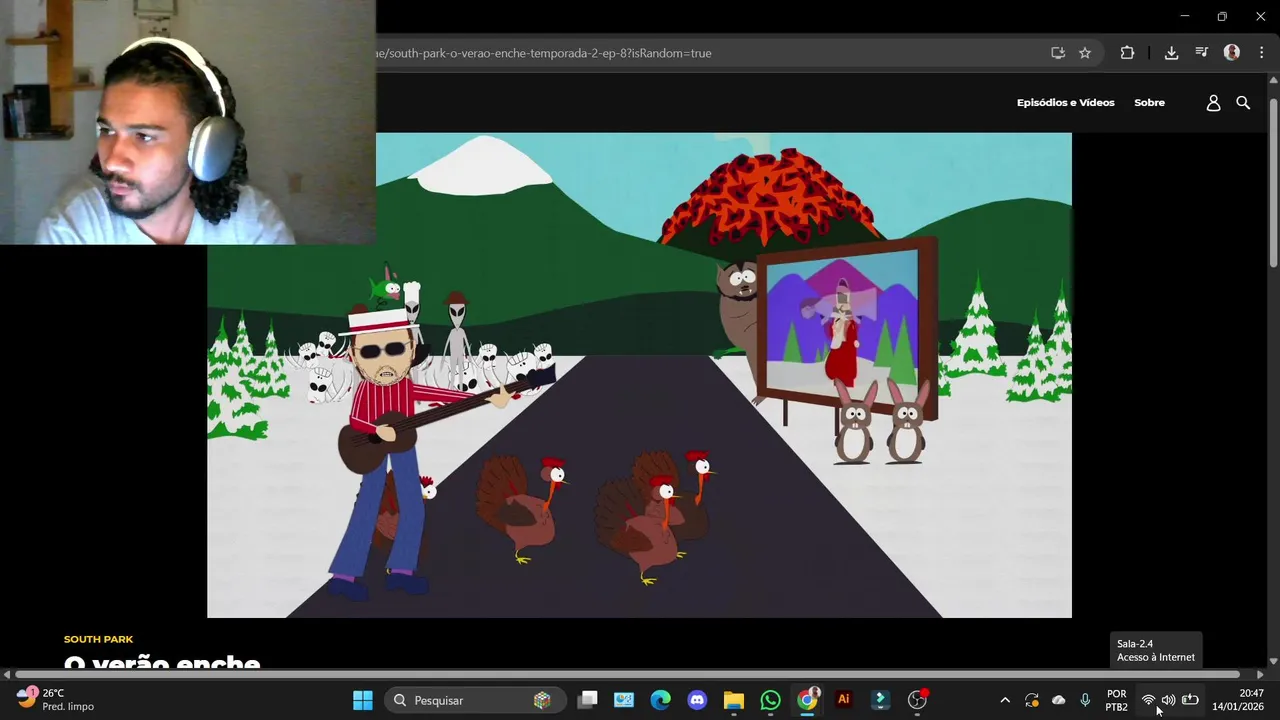Open the Sobre menu item
This screenshot has width=1280, height=720.
(x=1149, y=102)
